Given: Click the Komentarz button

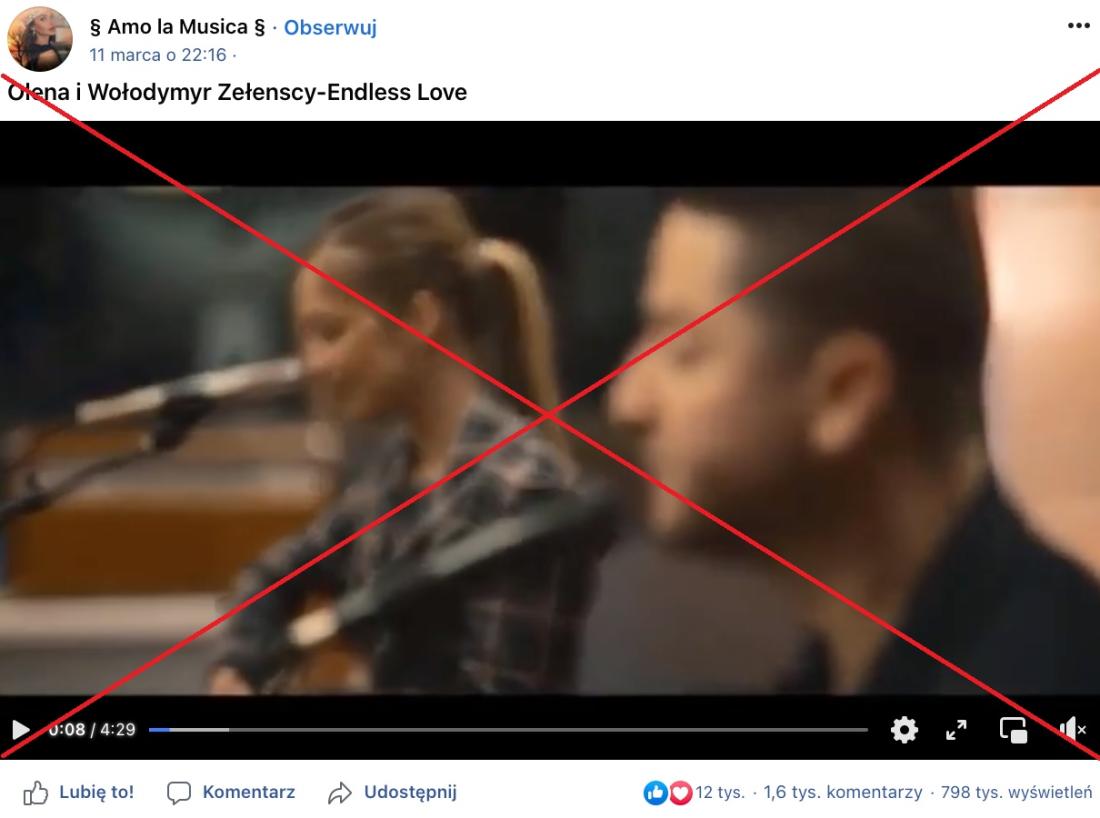Looking at the screenshot, I should pos(231,792).
